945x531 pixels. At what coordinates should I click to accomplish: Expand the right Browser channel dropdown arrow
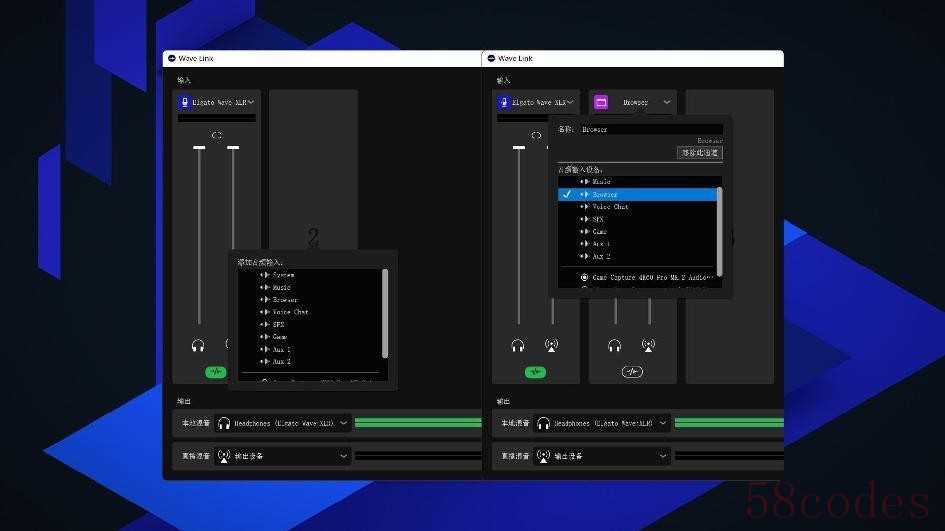(667, 102)
